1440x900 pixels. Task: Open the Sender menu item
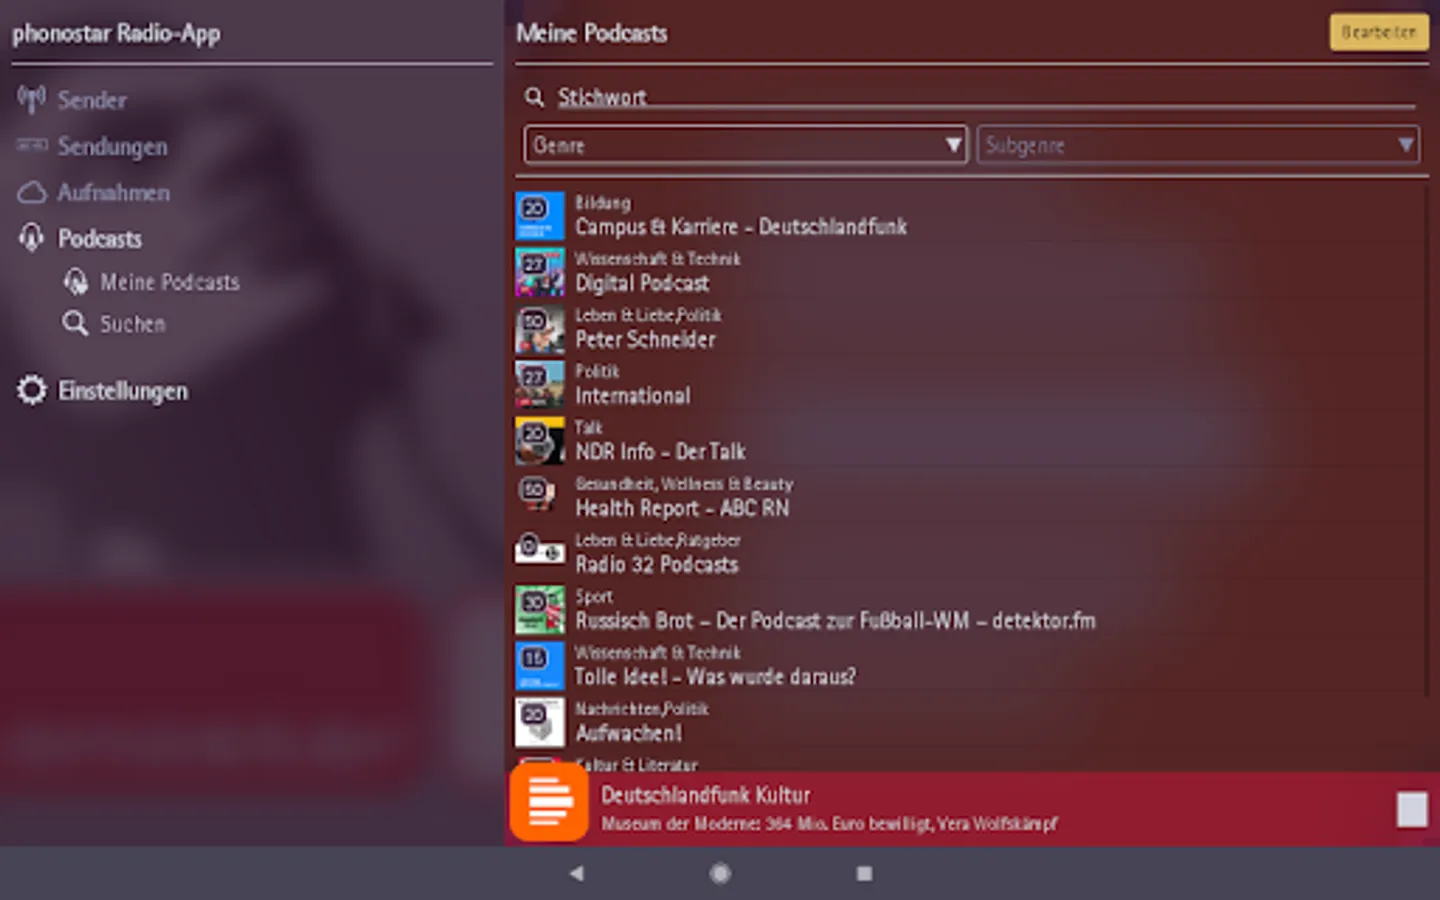coord(92,100)
